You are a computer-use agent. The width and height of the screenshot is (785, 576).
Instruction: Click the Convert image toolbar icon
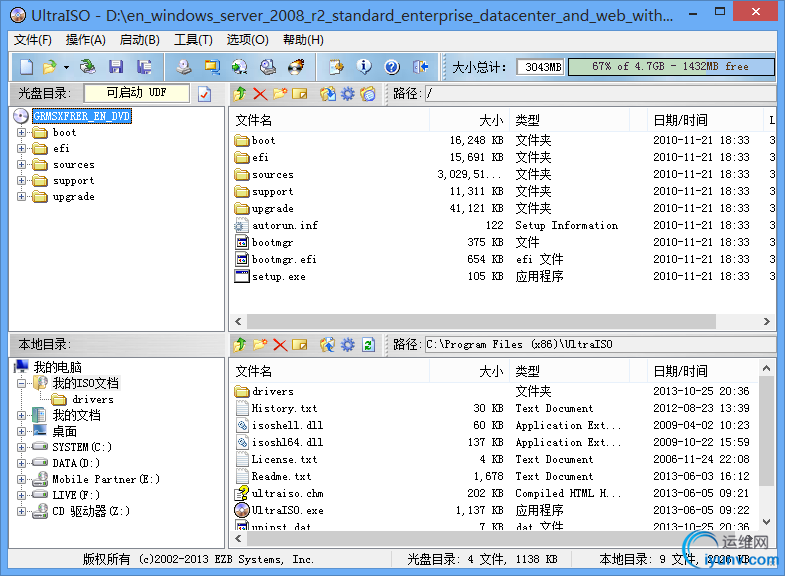pyautogui.click(x=212, y=67)
